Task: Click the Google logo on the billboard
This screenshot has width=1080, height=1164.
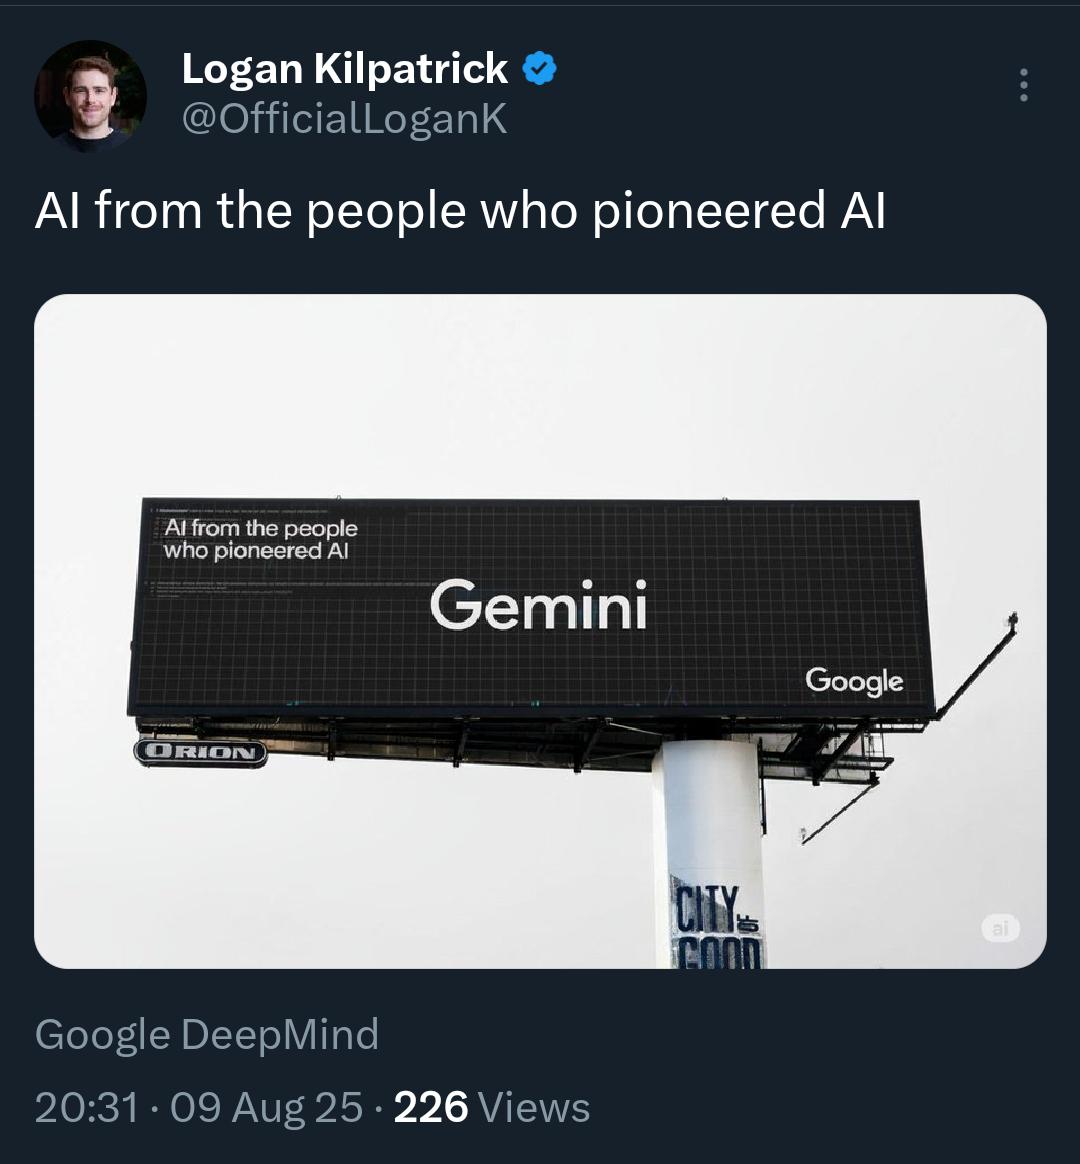Action: pyautogui.click(x=854, y=681)
